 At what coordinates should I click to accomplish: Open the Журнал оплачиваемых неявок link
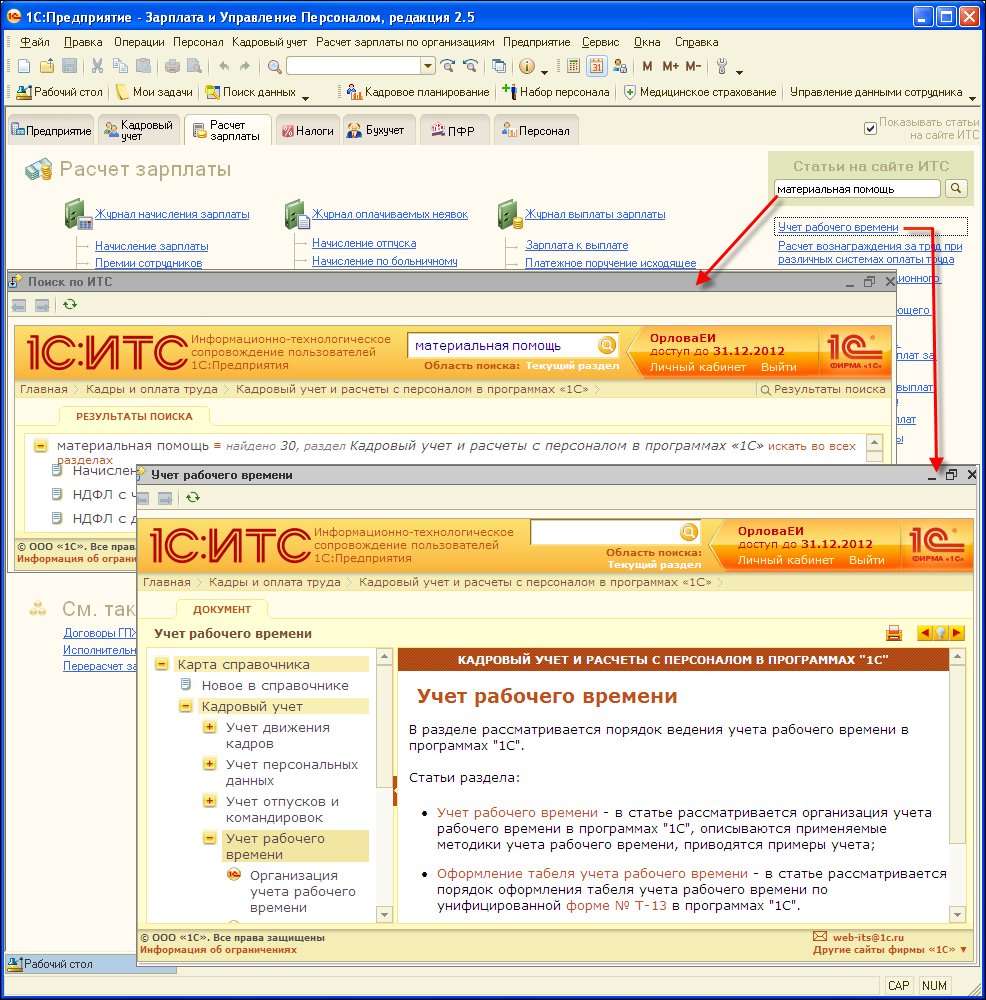tap(390, 214)
